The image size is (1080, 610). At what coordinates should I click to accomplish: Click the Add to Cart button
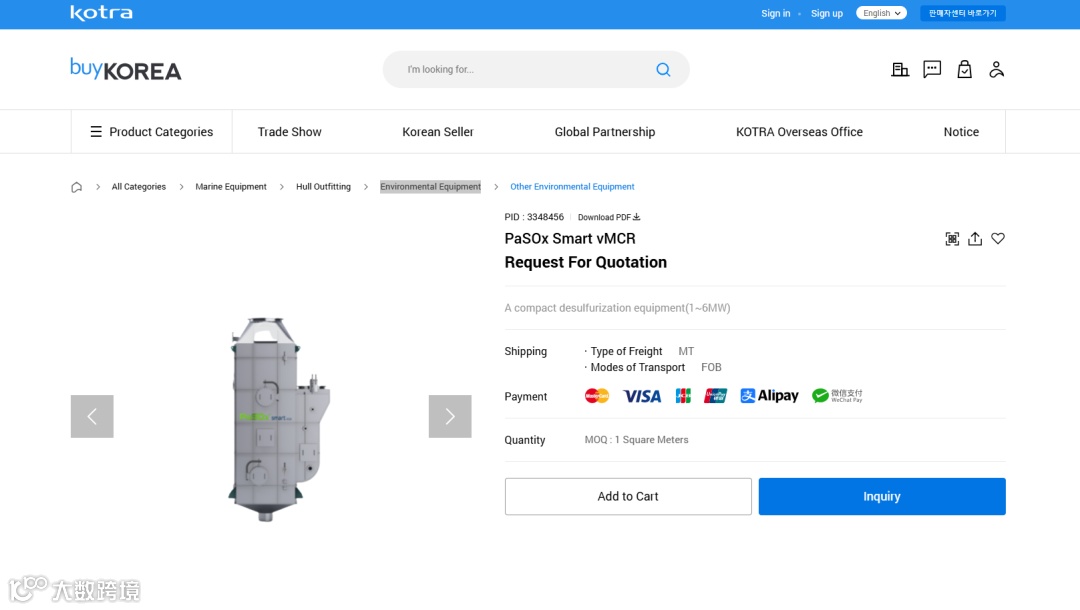[628, 496]
